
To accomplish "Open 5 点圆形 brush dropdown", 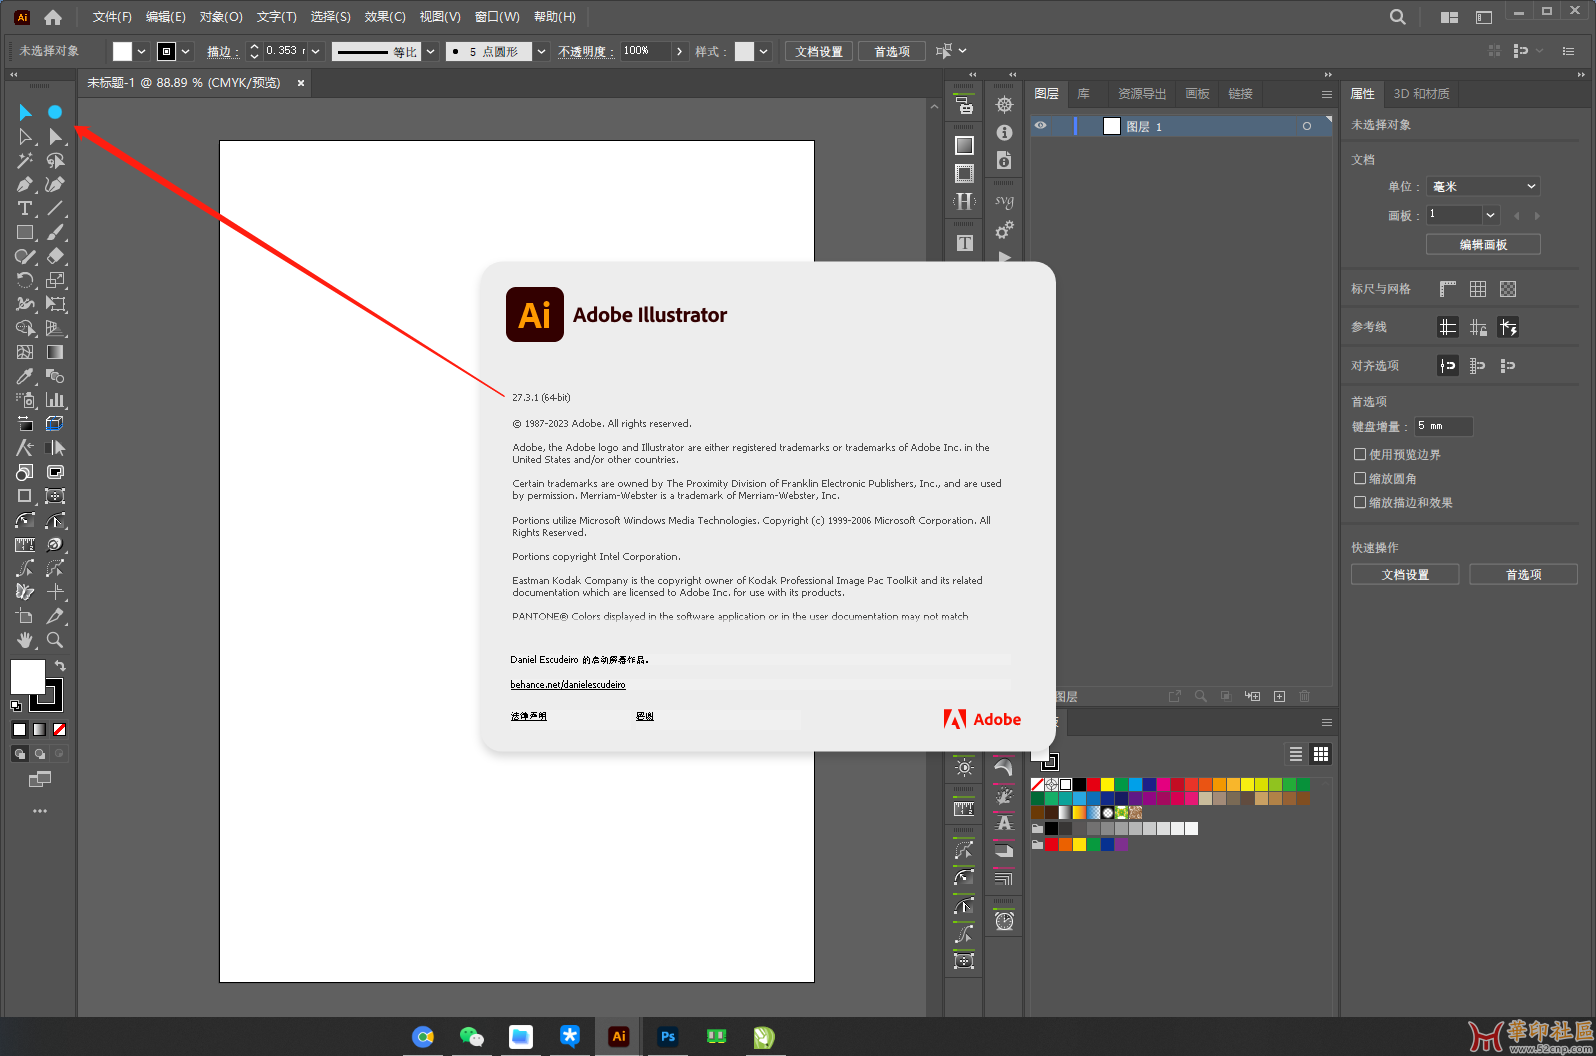I will (x=541, y=51).
